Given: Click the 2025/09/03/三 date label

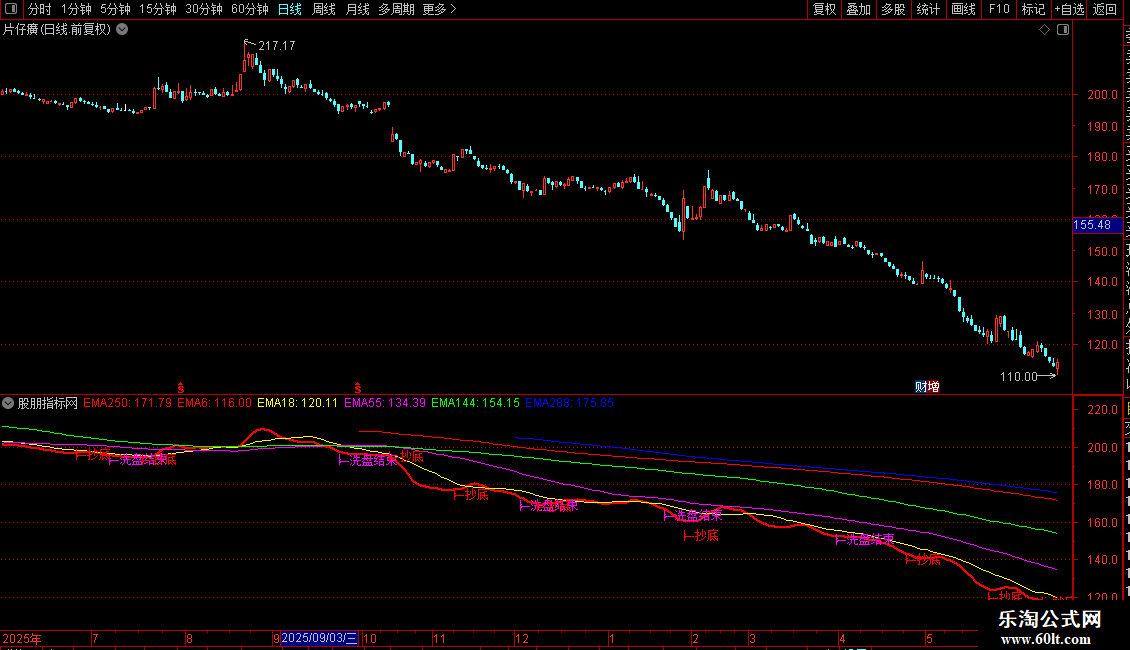Looking at the screenshot, I should point(319,638).
